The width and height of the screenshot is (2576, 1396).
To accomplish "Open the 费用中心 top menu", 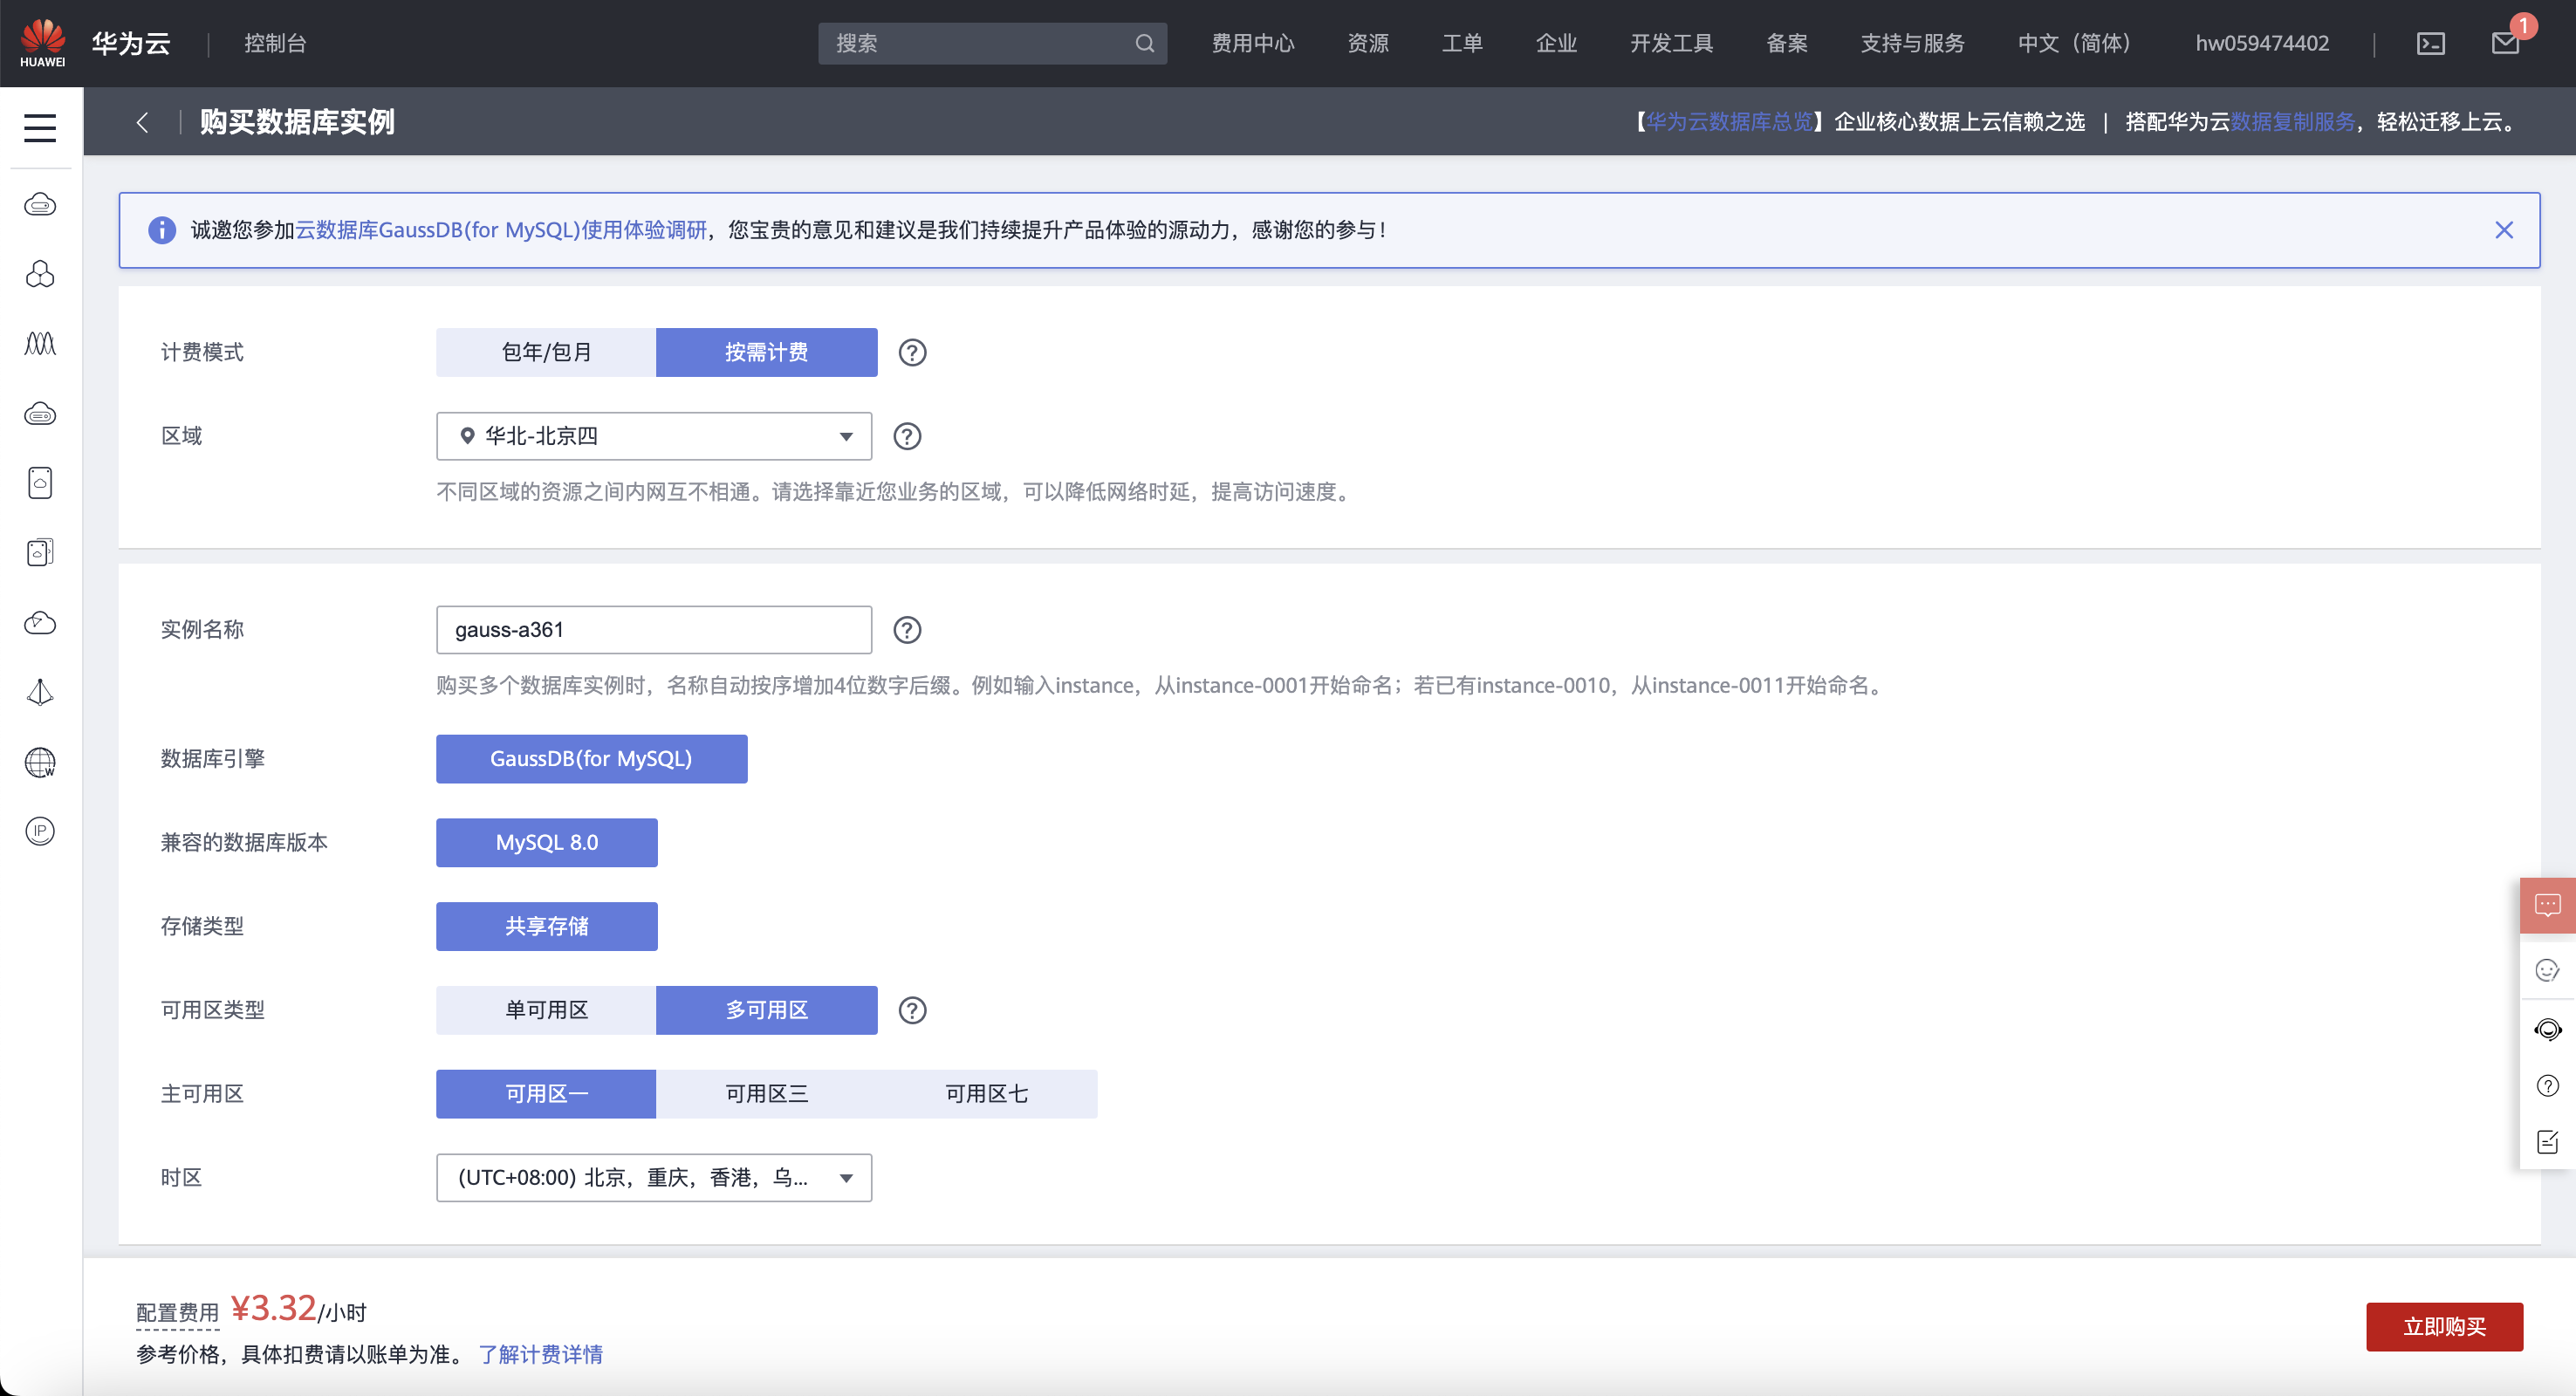I will coord(1252,43).
